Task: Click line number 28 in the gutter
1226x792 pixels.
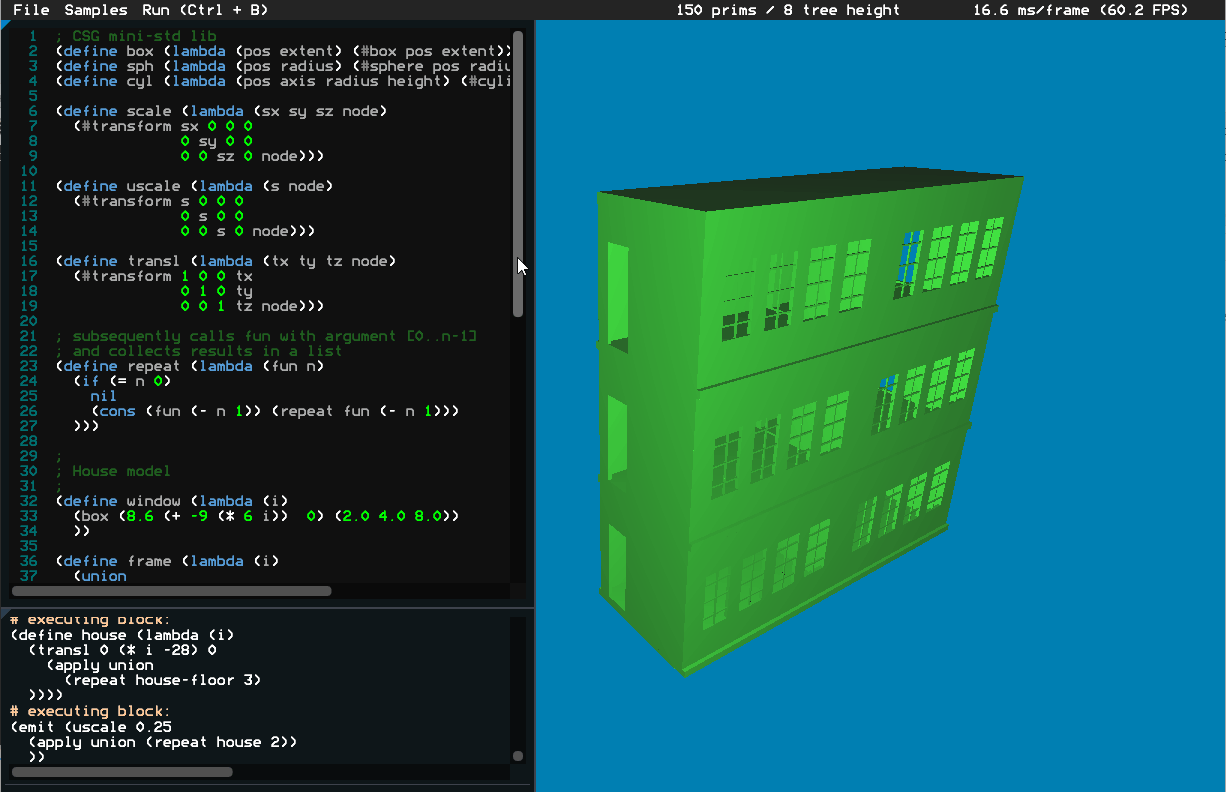Action: tap(28, 441)
